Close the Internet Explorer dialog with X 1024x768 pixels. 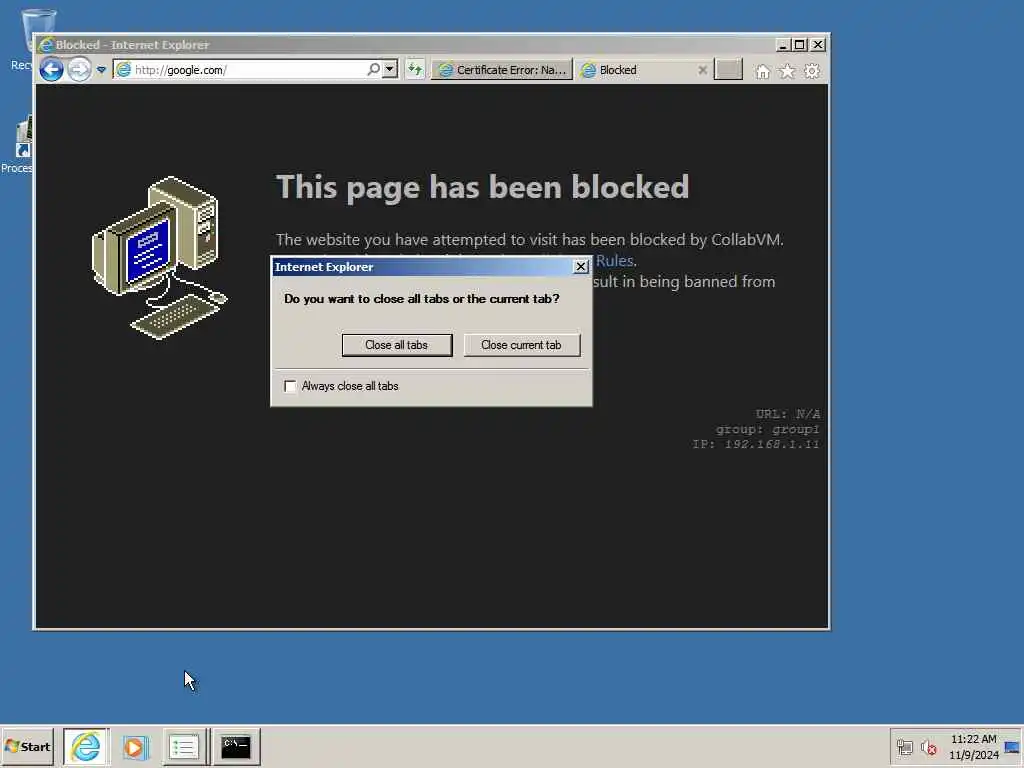click(581, 266)
